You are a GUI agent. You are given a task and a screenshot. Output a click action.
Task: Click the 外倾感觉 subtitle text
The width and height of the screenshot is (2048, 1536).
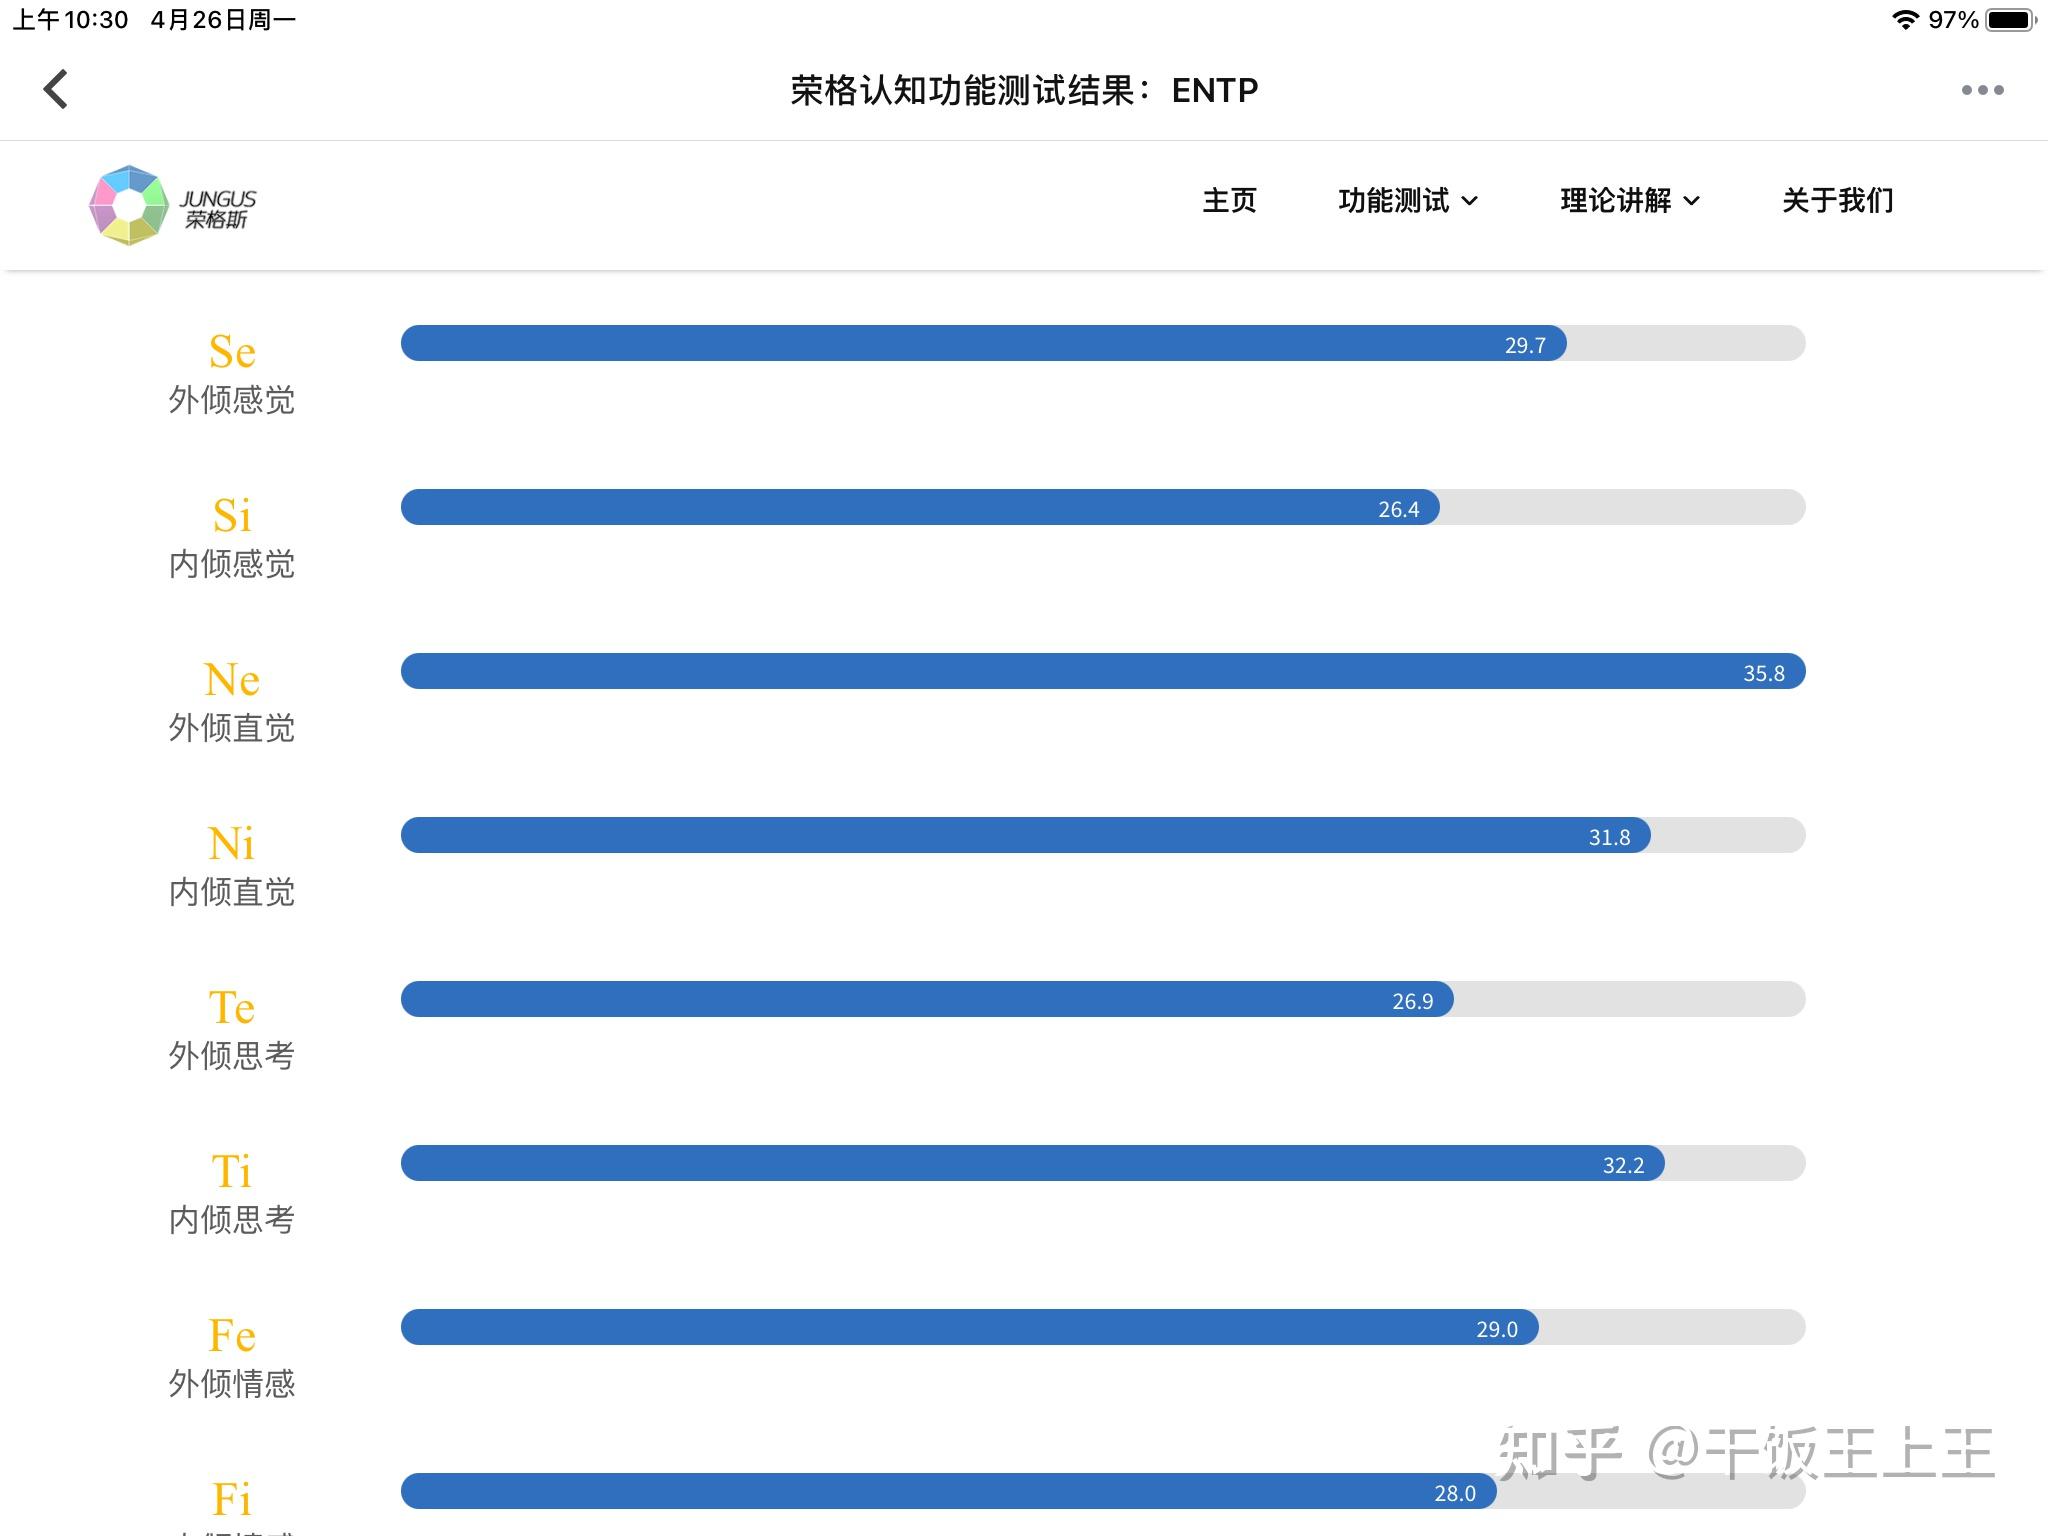[232, 400]
